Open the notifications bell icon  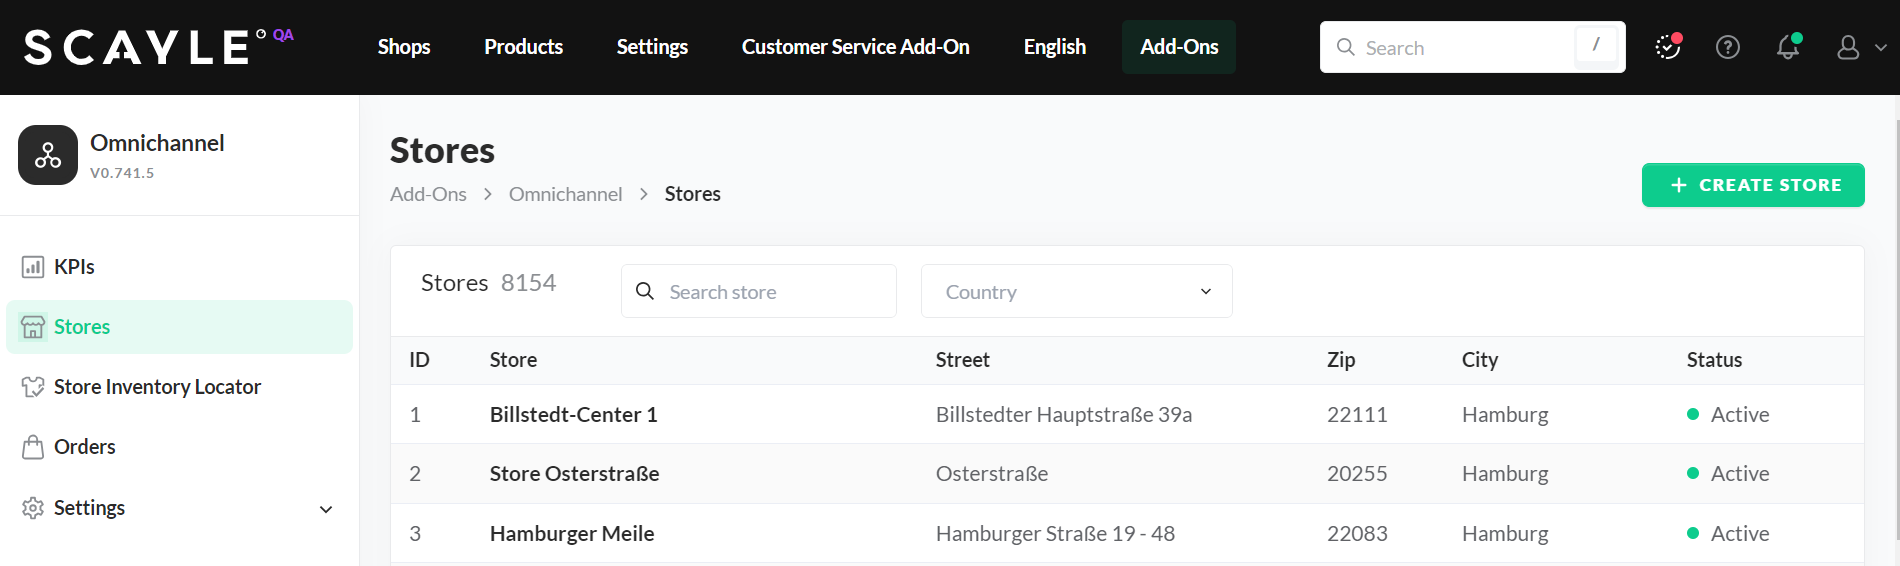1787,47
